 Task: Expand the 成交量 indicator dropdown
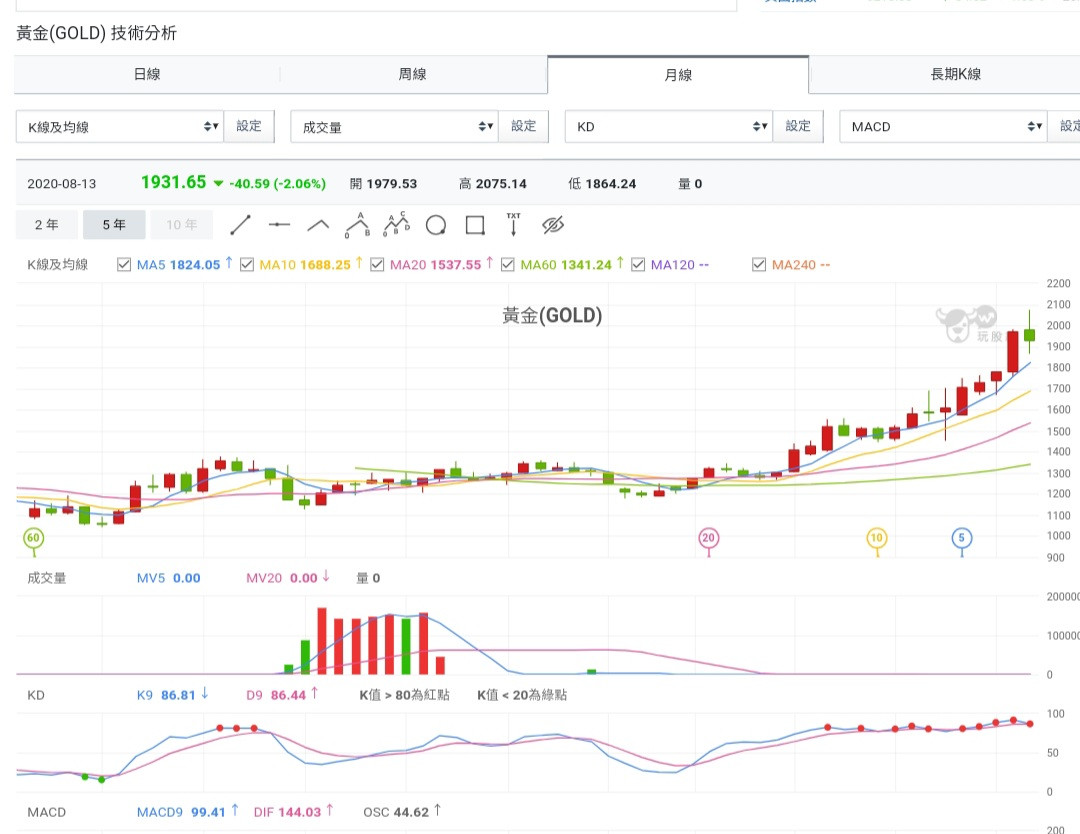pyautogui.click(x=394, y=127)
